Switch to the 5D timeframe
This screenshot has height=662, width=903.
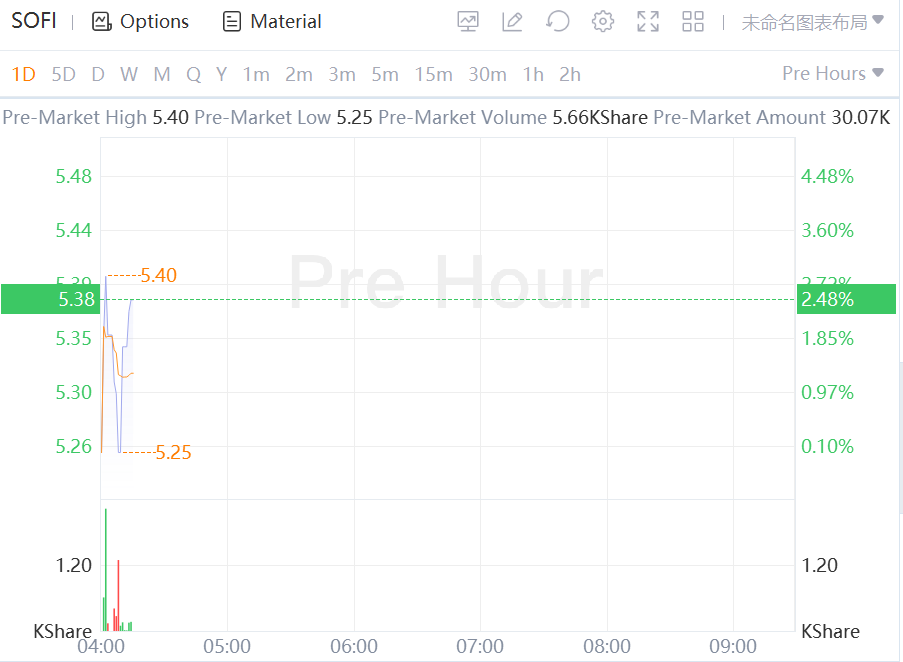(x=63, y=74)
